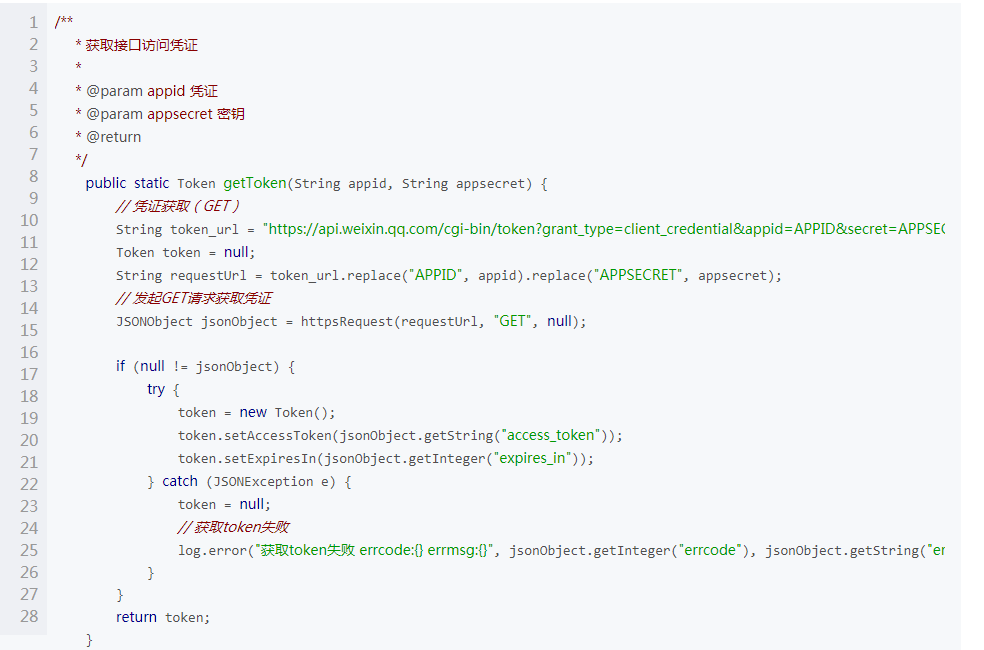
Task: Click the "expires_in" string literal
Action: [x=535, y=459]
